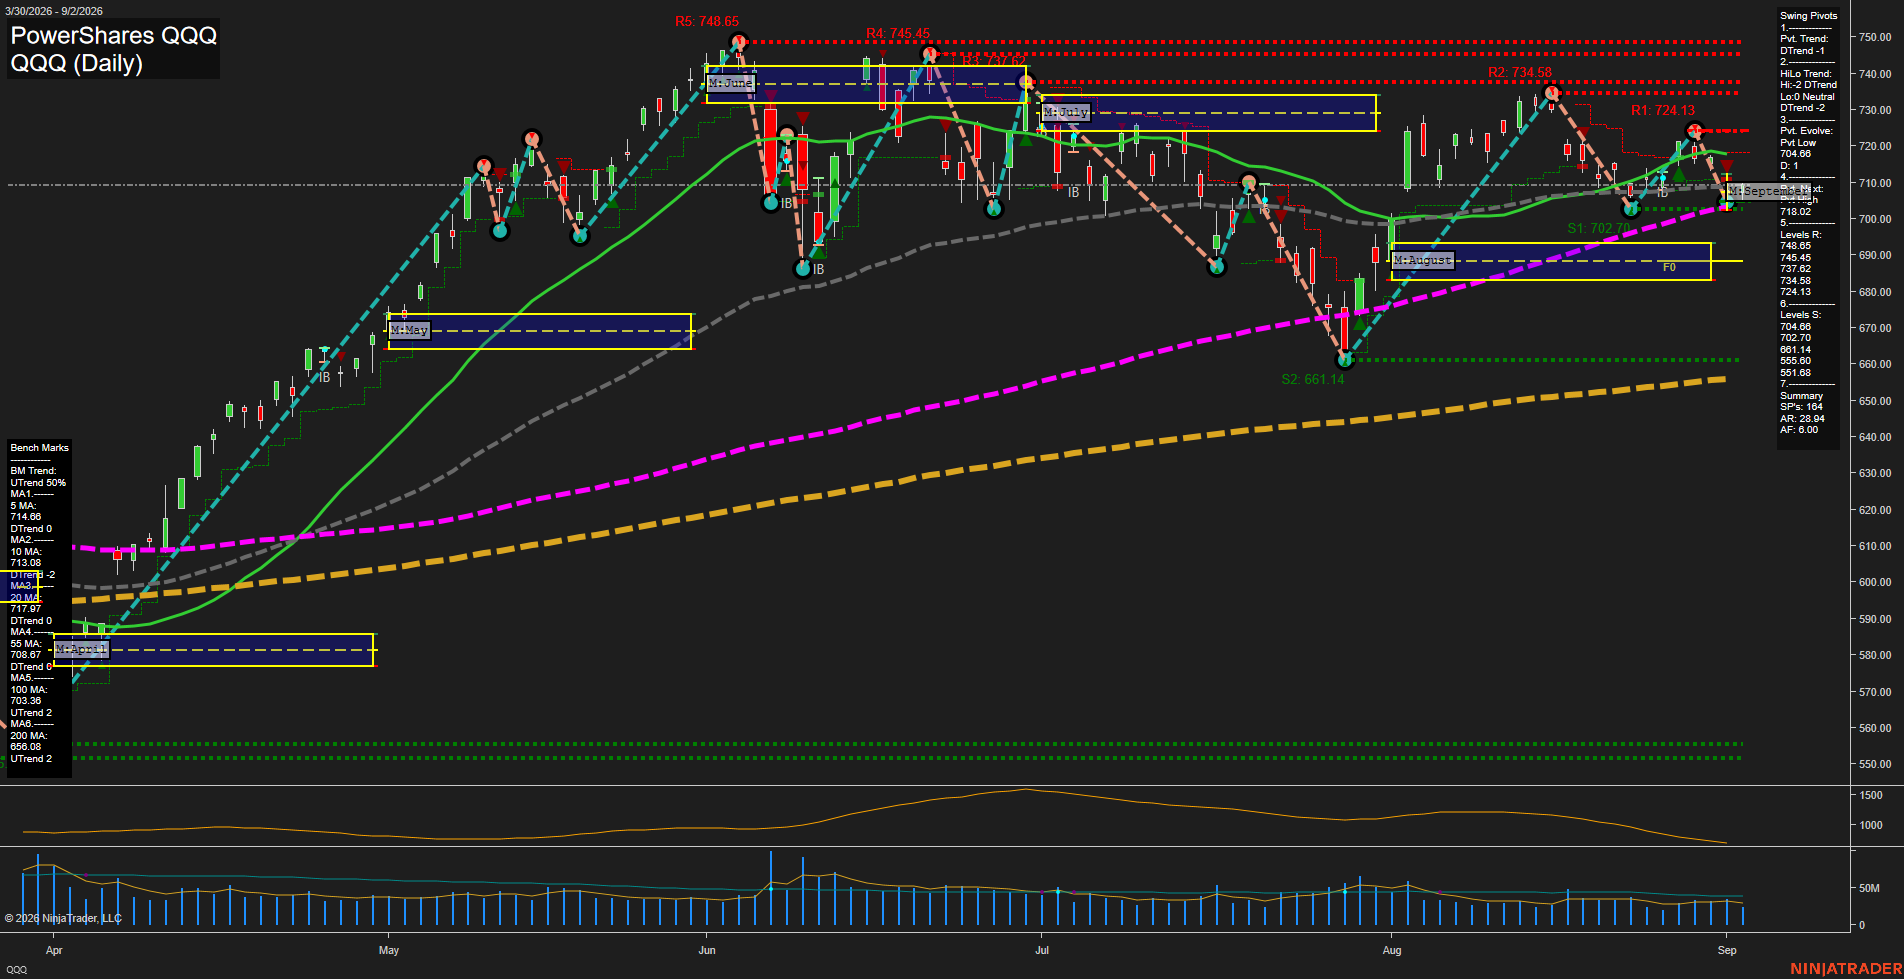Select the SP's: 164 summary line
The image size is (1904, 979).
click(1802, 407)
